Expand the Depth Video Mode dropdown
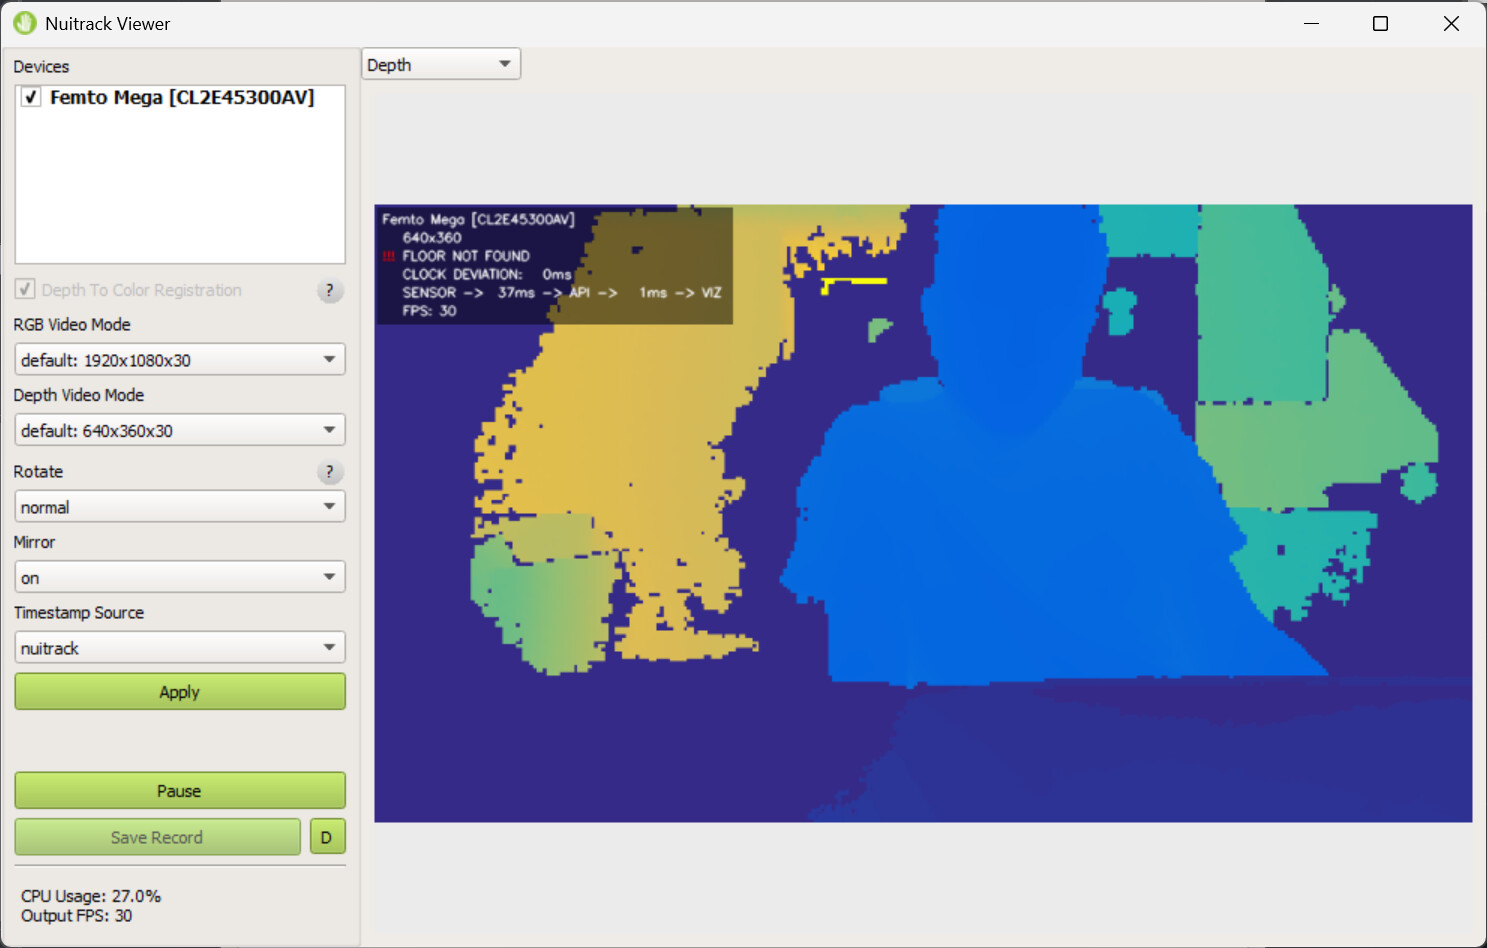Screen dimensions: 1487x948 [x=180, y=431]
